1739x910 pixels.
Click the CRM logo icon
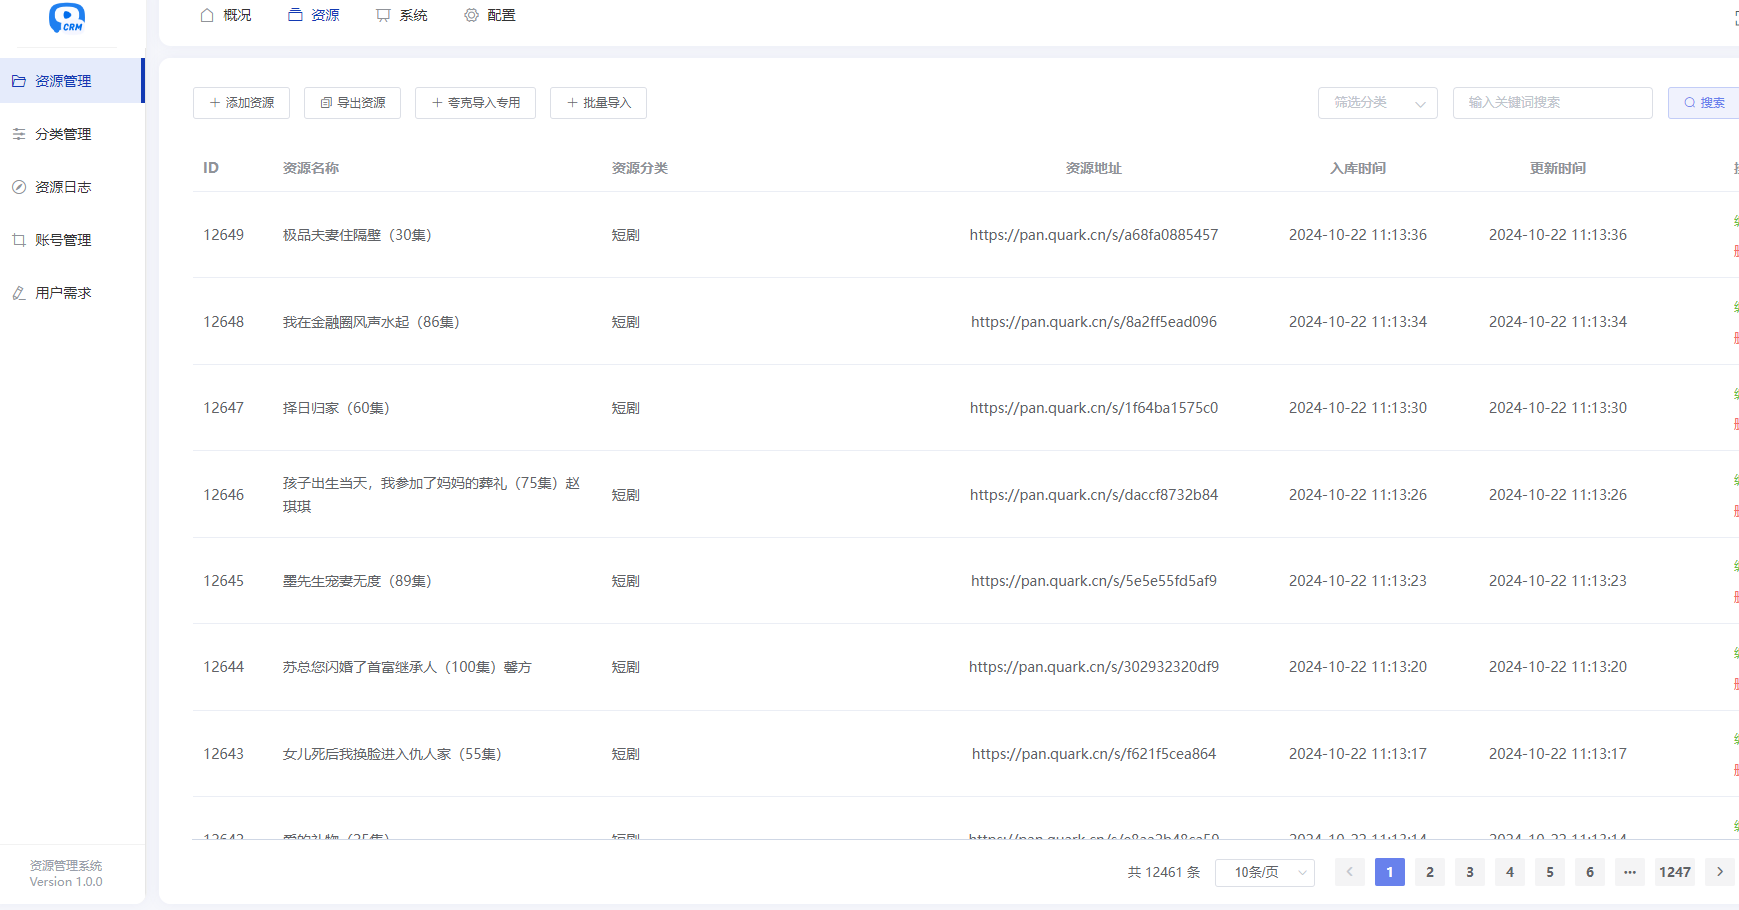tap(67, 17)
